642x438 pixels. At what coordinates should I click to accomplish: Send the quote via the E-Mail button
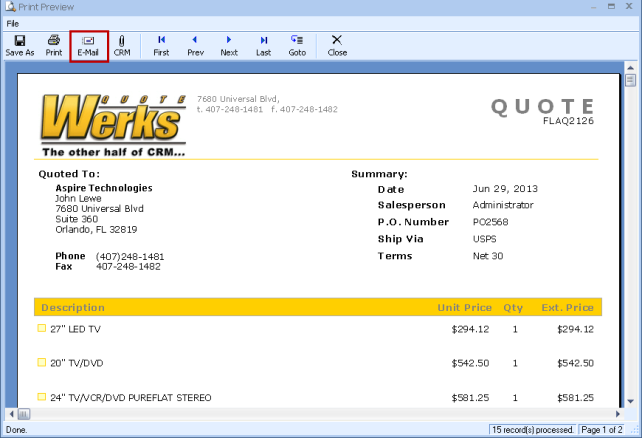tap(88, 45)
